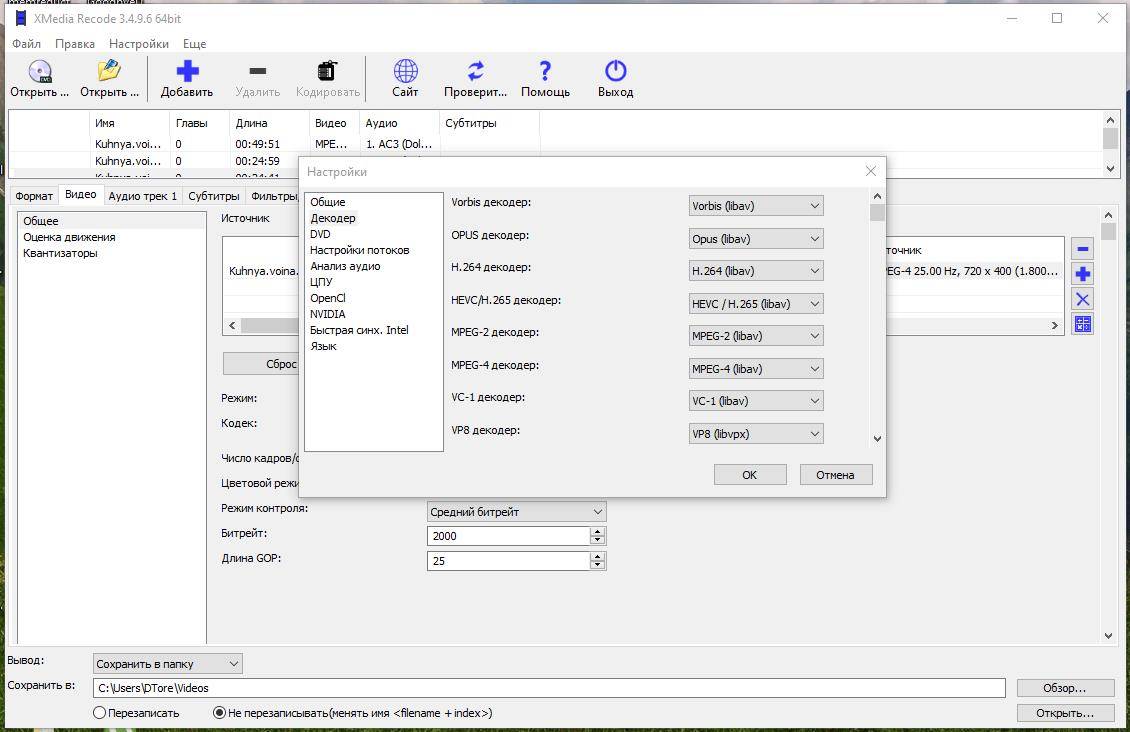Open the MPEG-2 декодер dropdown
This screenshot has width=1130, height=732.
pyautogui.click(x=756, y=336)
